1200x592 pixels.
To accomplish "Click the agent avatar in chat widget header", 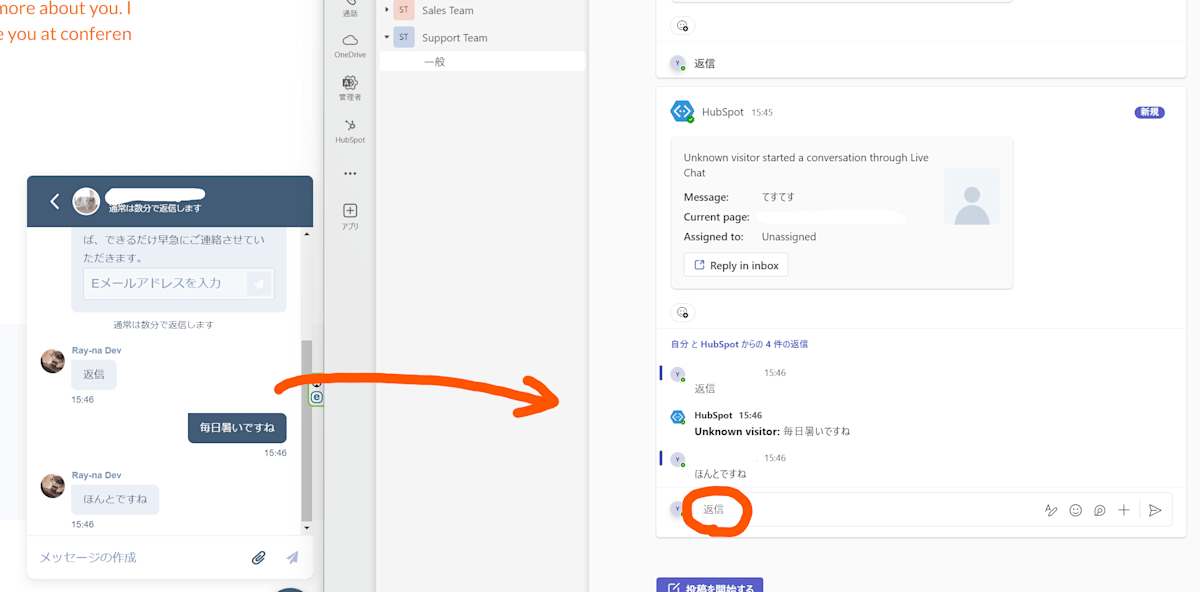I will coord(86,201).
